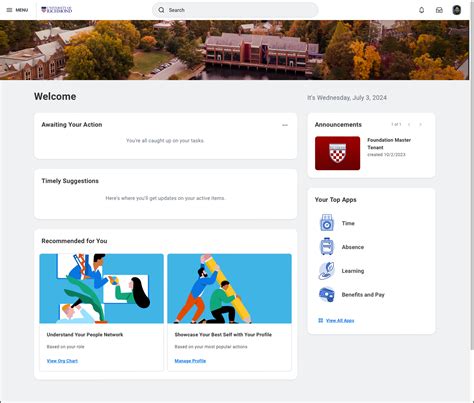Open the Absence app label
474x403 pixels.
tap(353, 247)
